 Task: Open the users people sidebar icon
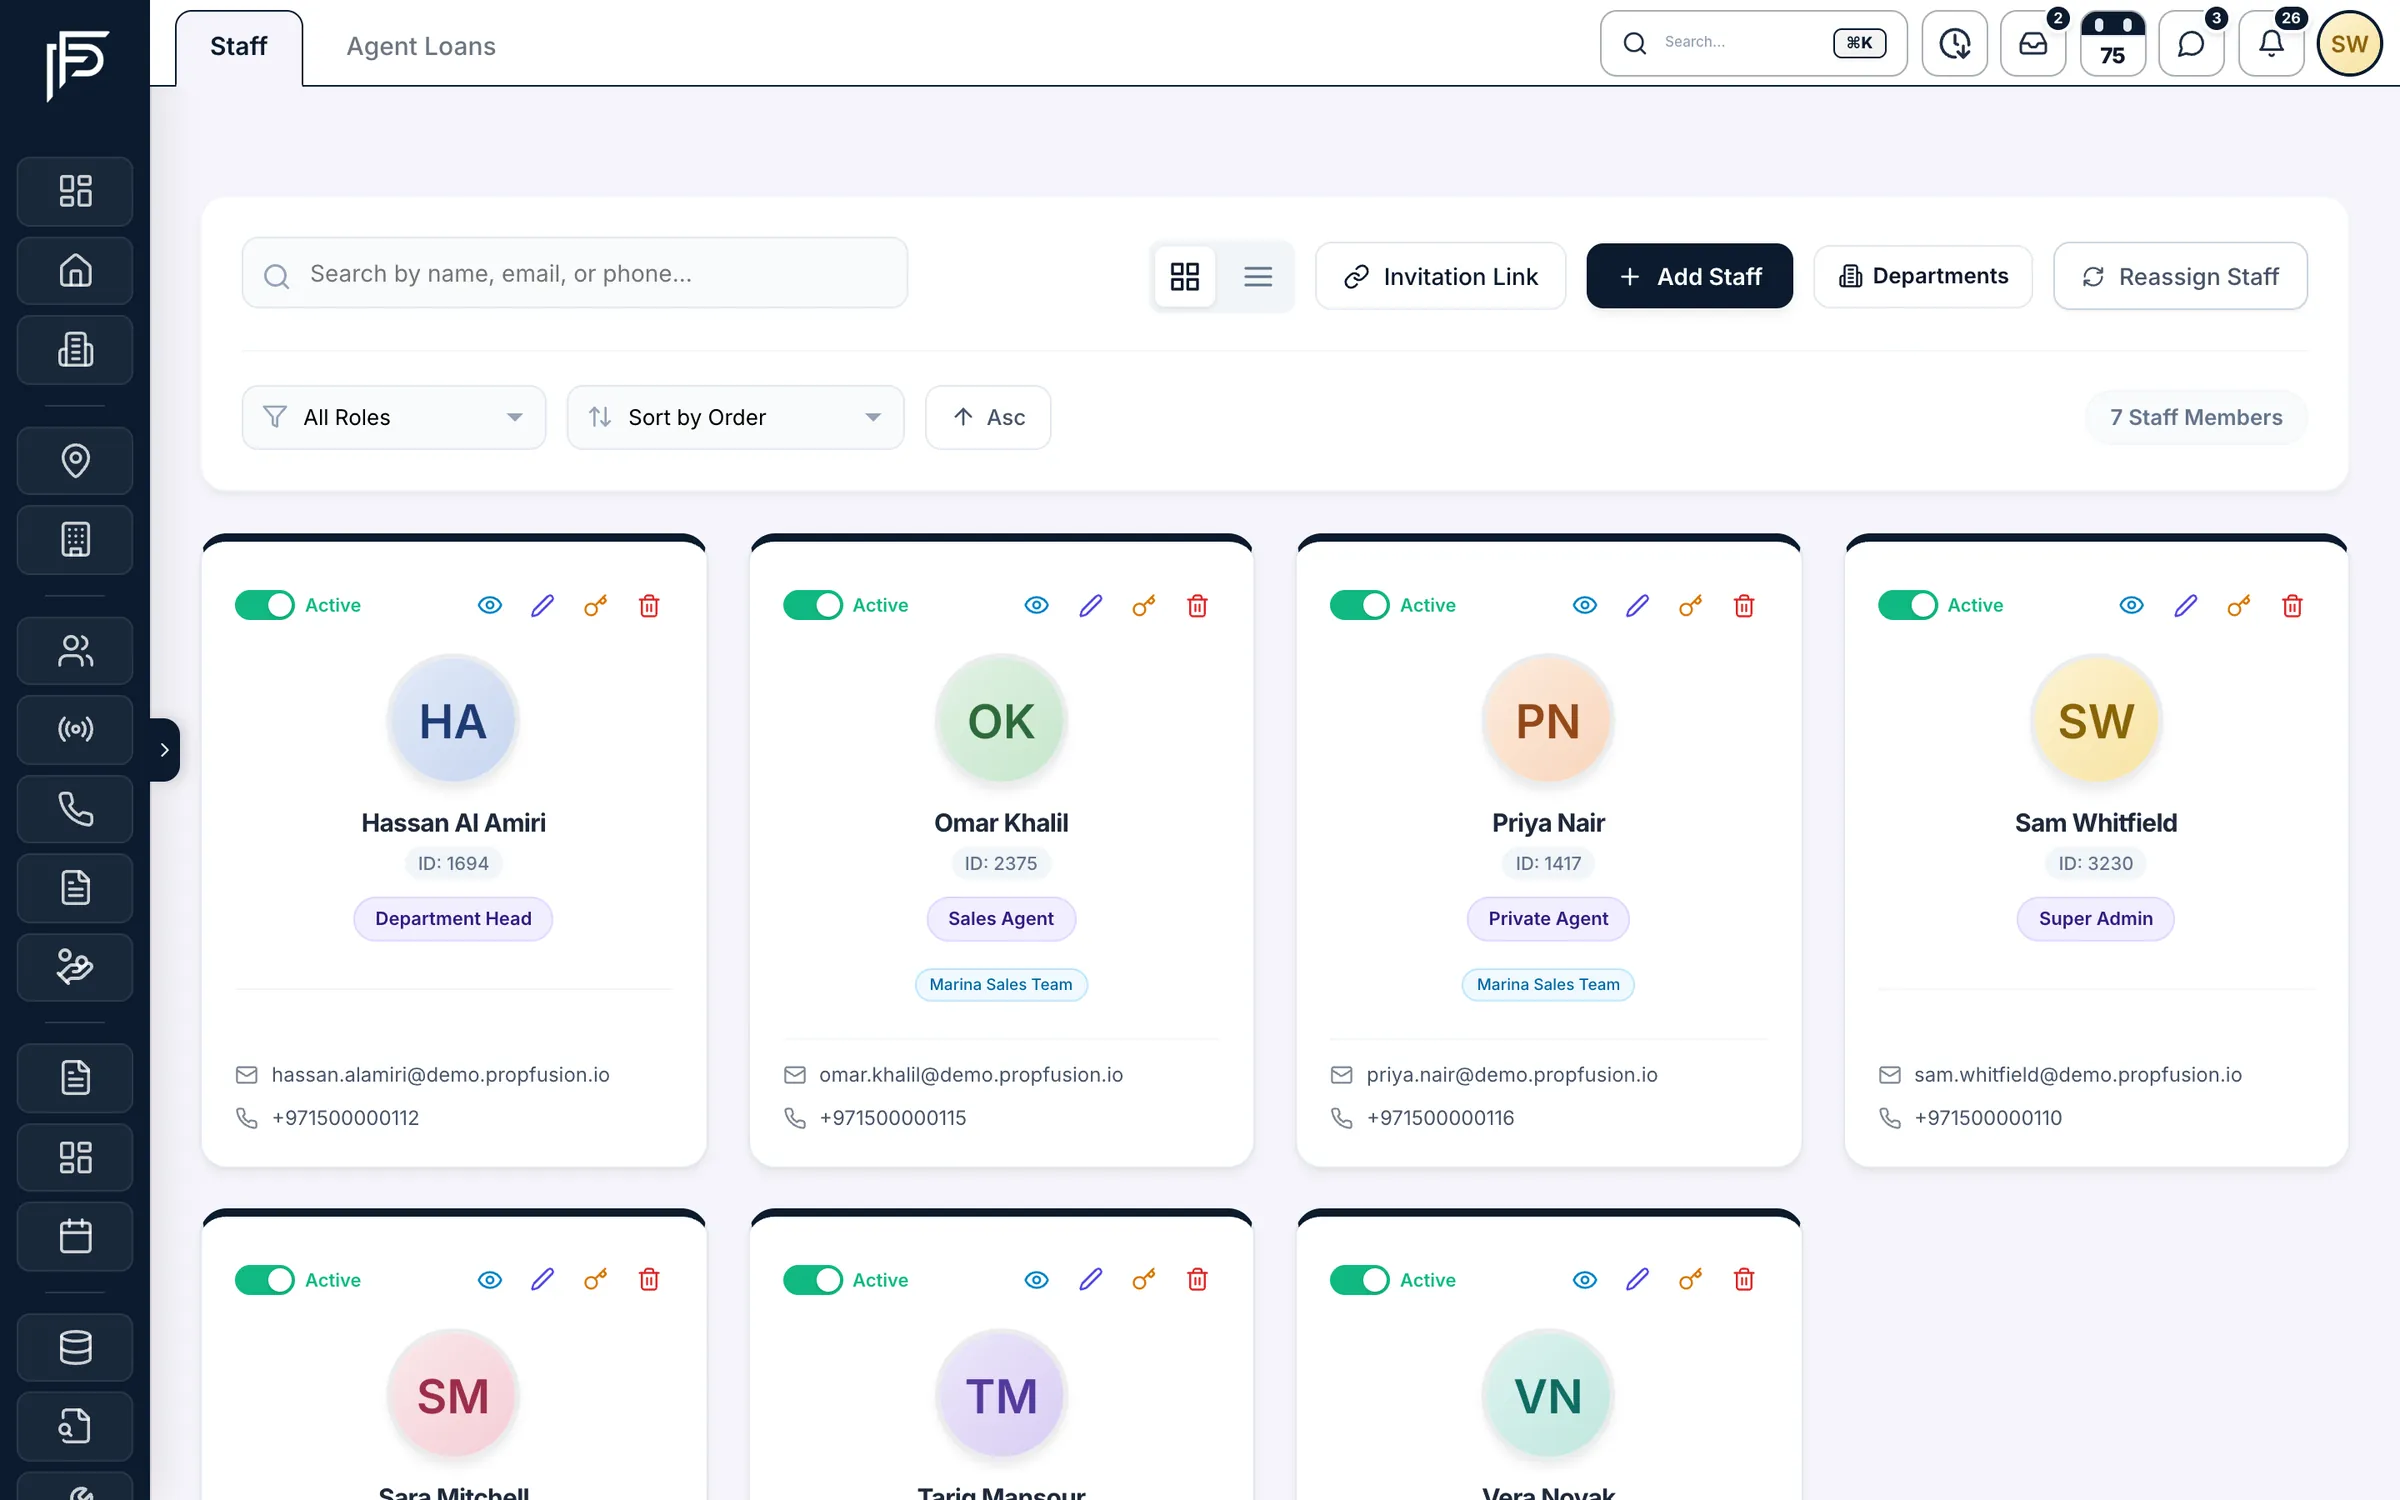click(x=75, y=651)
